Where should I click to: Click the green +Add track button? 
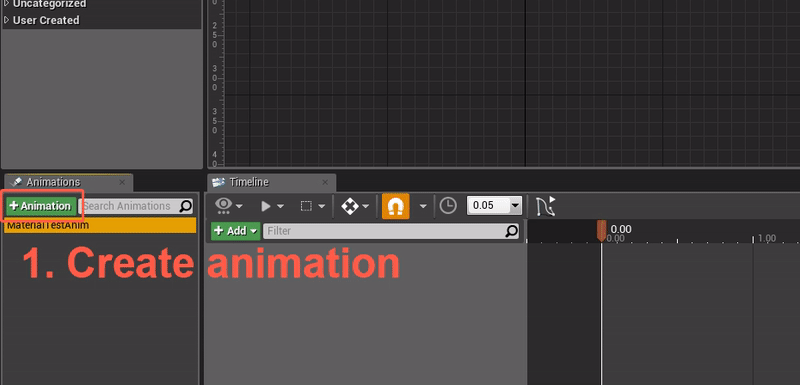pos(236,231)
